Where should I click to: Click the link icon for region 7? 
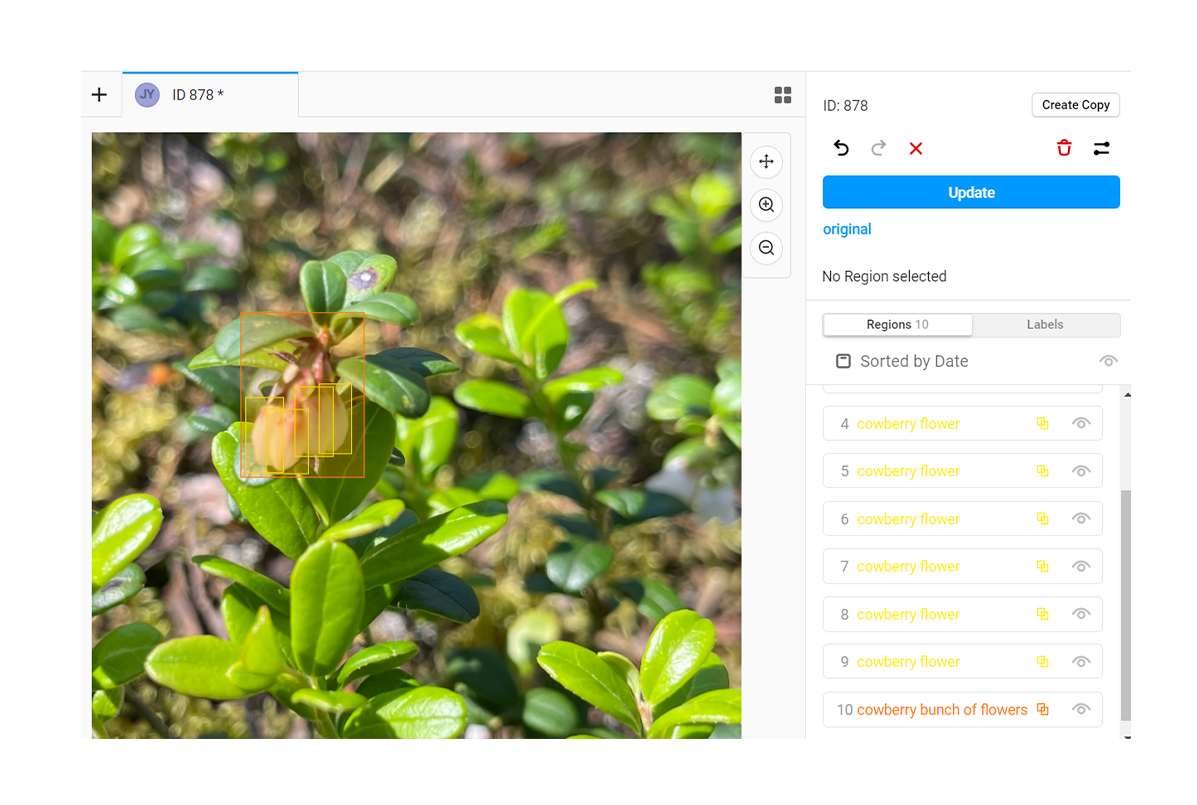pos(1043,566)
